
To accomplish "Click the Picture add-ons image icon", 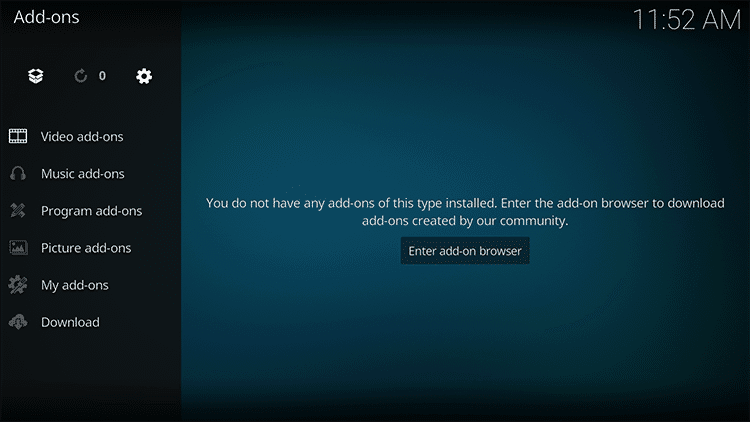I will pyautogui.click(x=18, y=247).
